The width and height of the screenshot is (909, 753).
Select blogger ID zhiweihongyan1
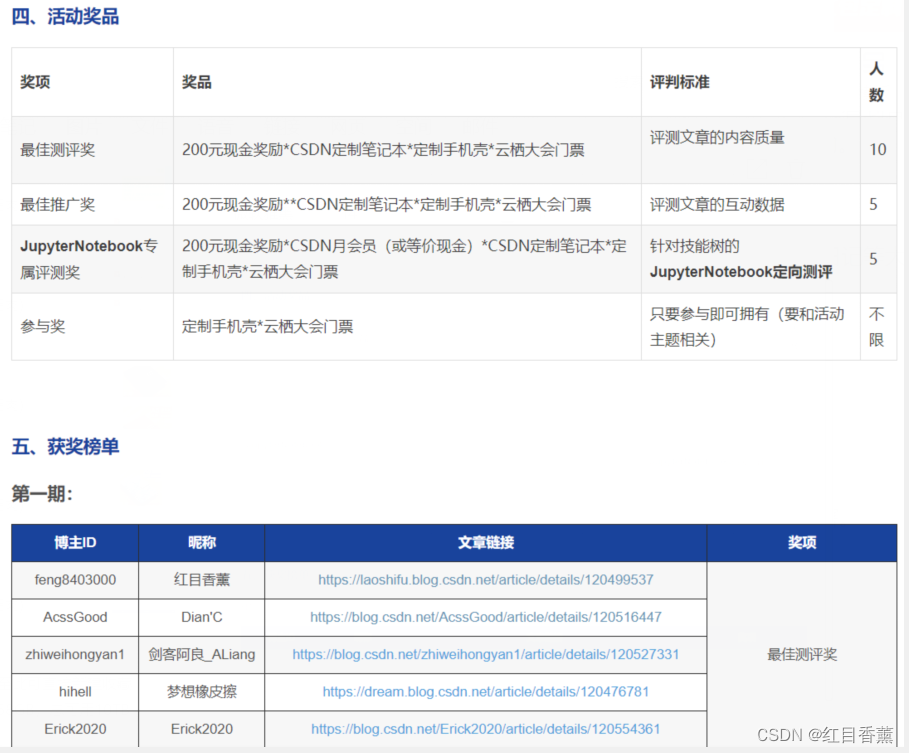(x=75, y=654)
